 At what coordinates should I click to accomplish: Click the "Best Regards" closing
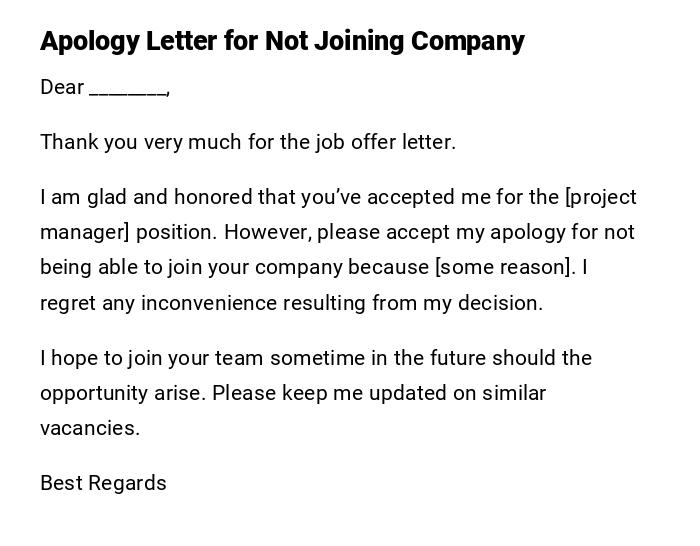click(x=103, y=484)
